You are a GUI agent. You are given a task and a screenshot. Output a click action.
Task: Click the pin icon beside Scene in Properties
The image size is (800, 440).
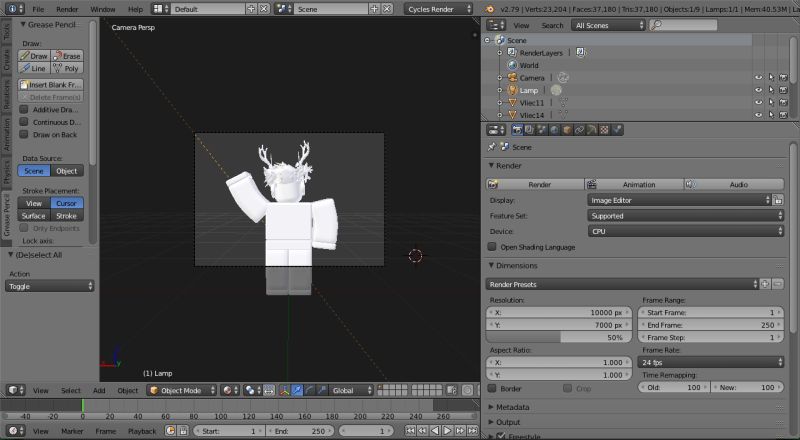(491, 147)
